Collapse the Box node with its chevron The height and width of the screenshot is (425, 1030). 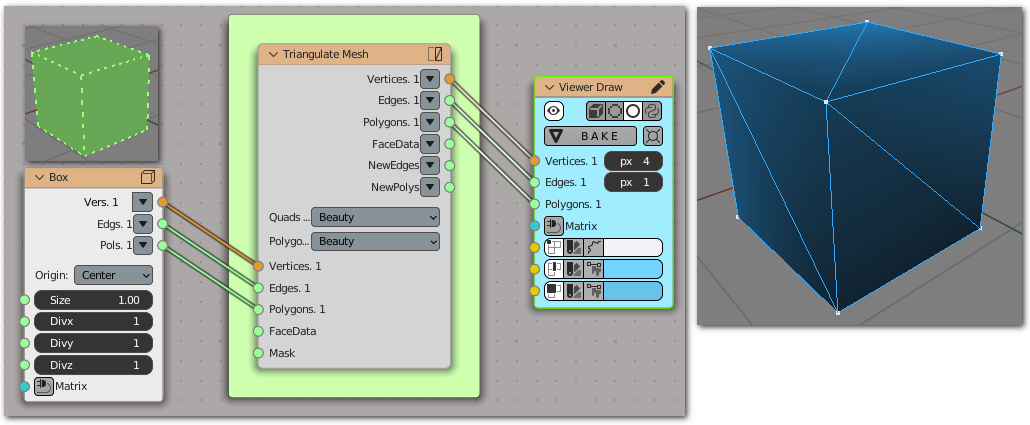point(39,177)
